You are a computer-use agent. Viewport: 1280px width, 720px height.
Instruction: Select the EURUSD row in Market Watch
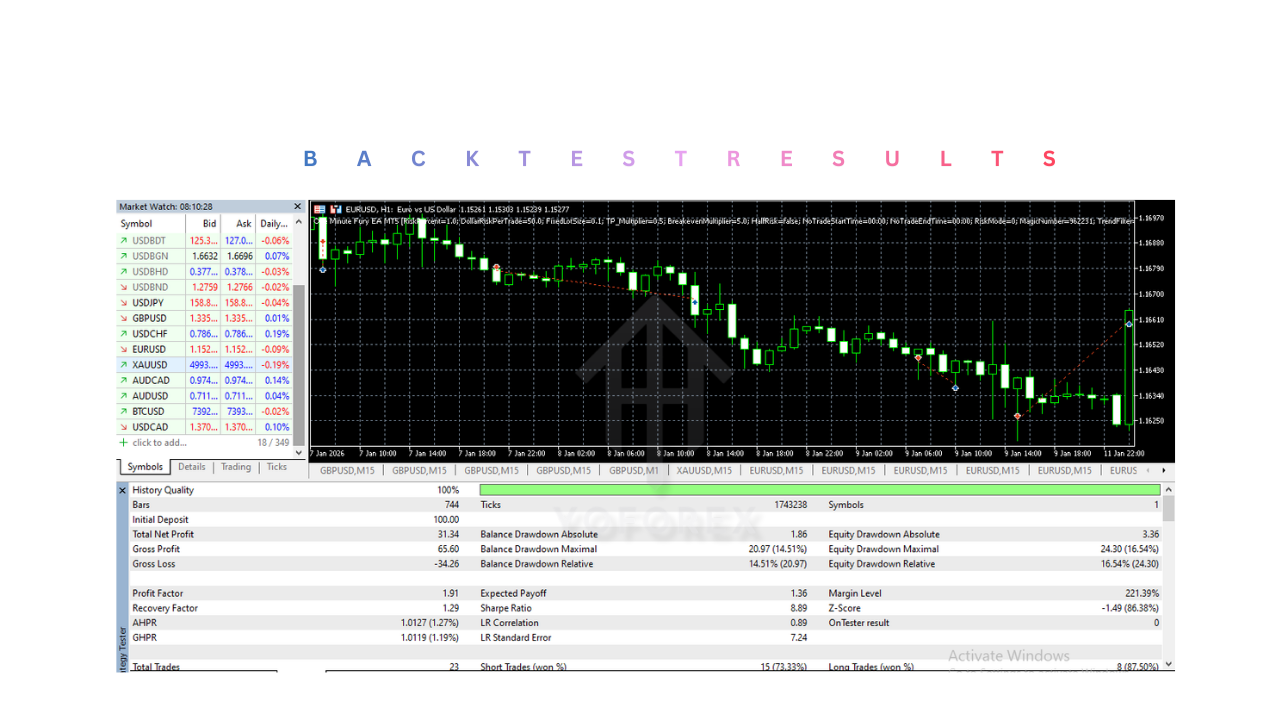[x=150, y=349]
